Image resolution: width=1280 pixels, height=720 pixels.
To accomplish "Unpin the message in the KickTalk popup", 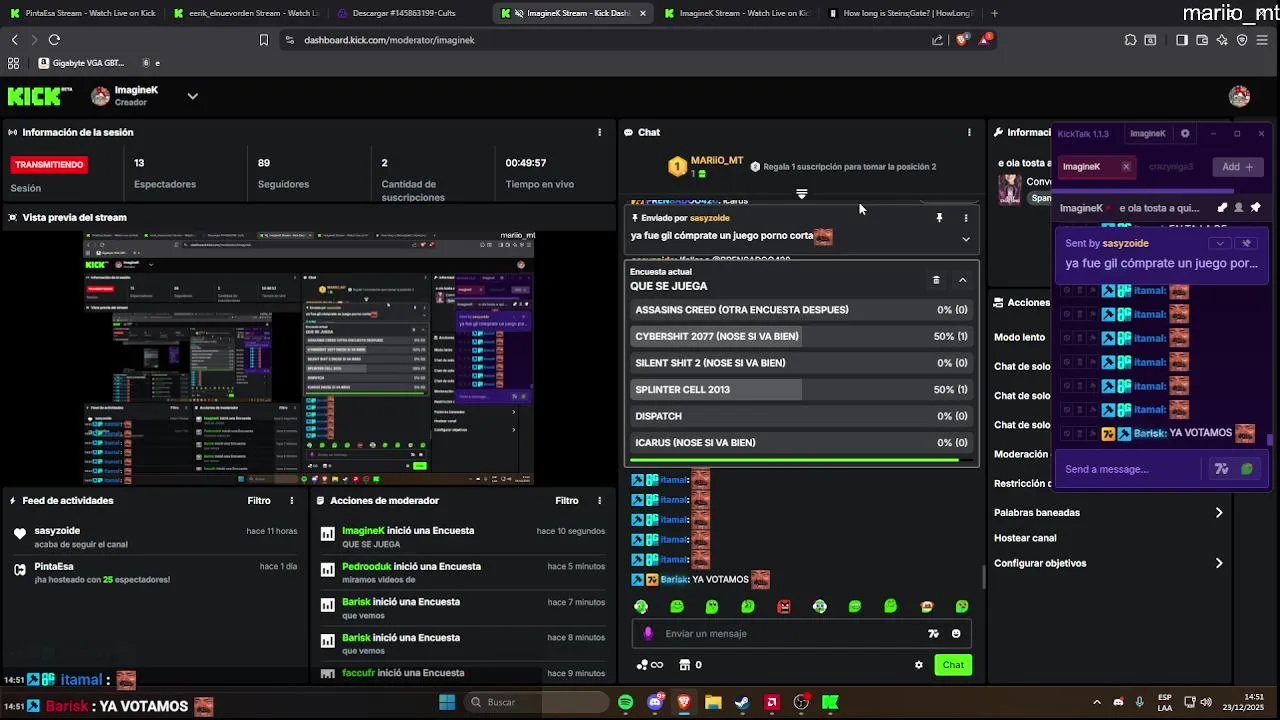I will [x=1246, y=243].
